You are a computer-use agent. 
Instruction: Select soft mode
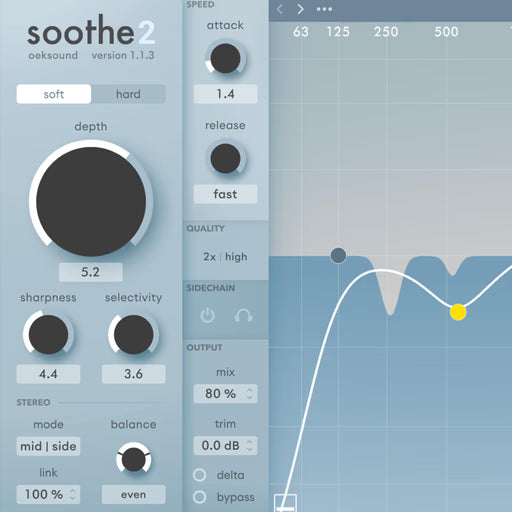(x=54, y=94)
